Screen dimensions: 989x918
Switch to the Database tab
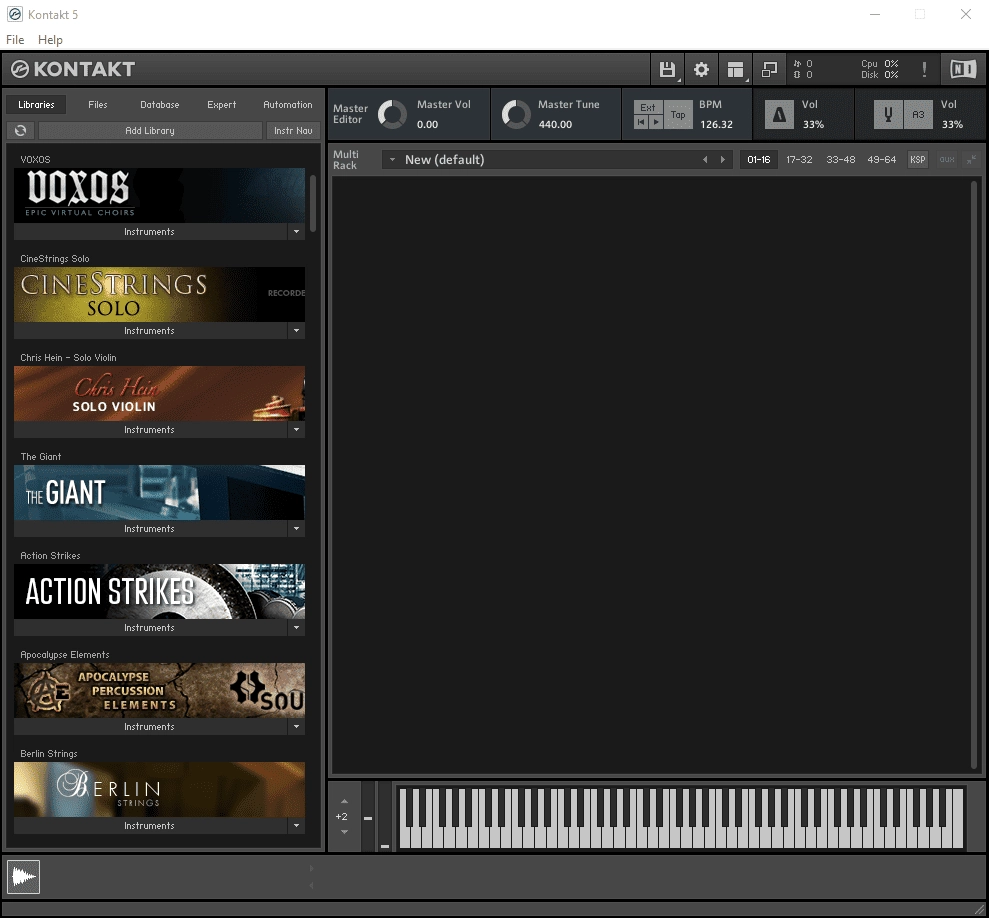tap(160, 105)
